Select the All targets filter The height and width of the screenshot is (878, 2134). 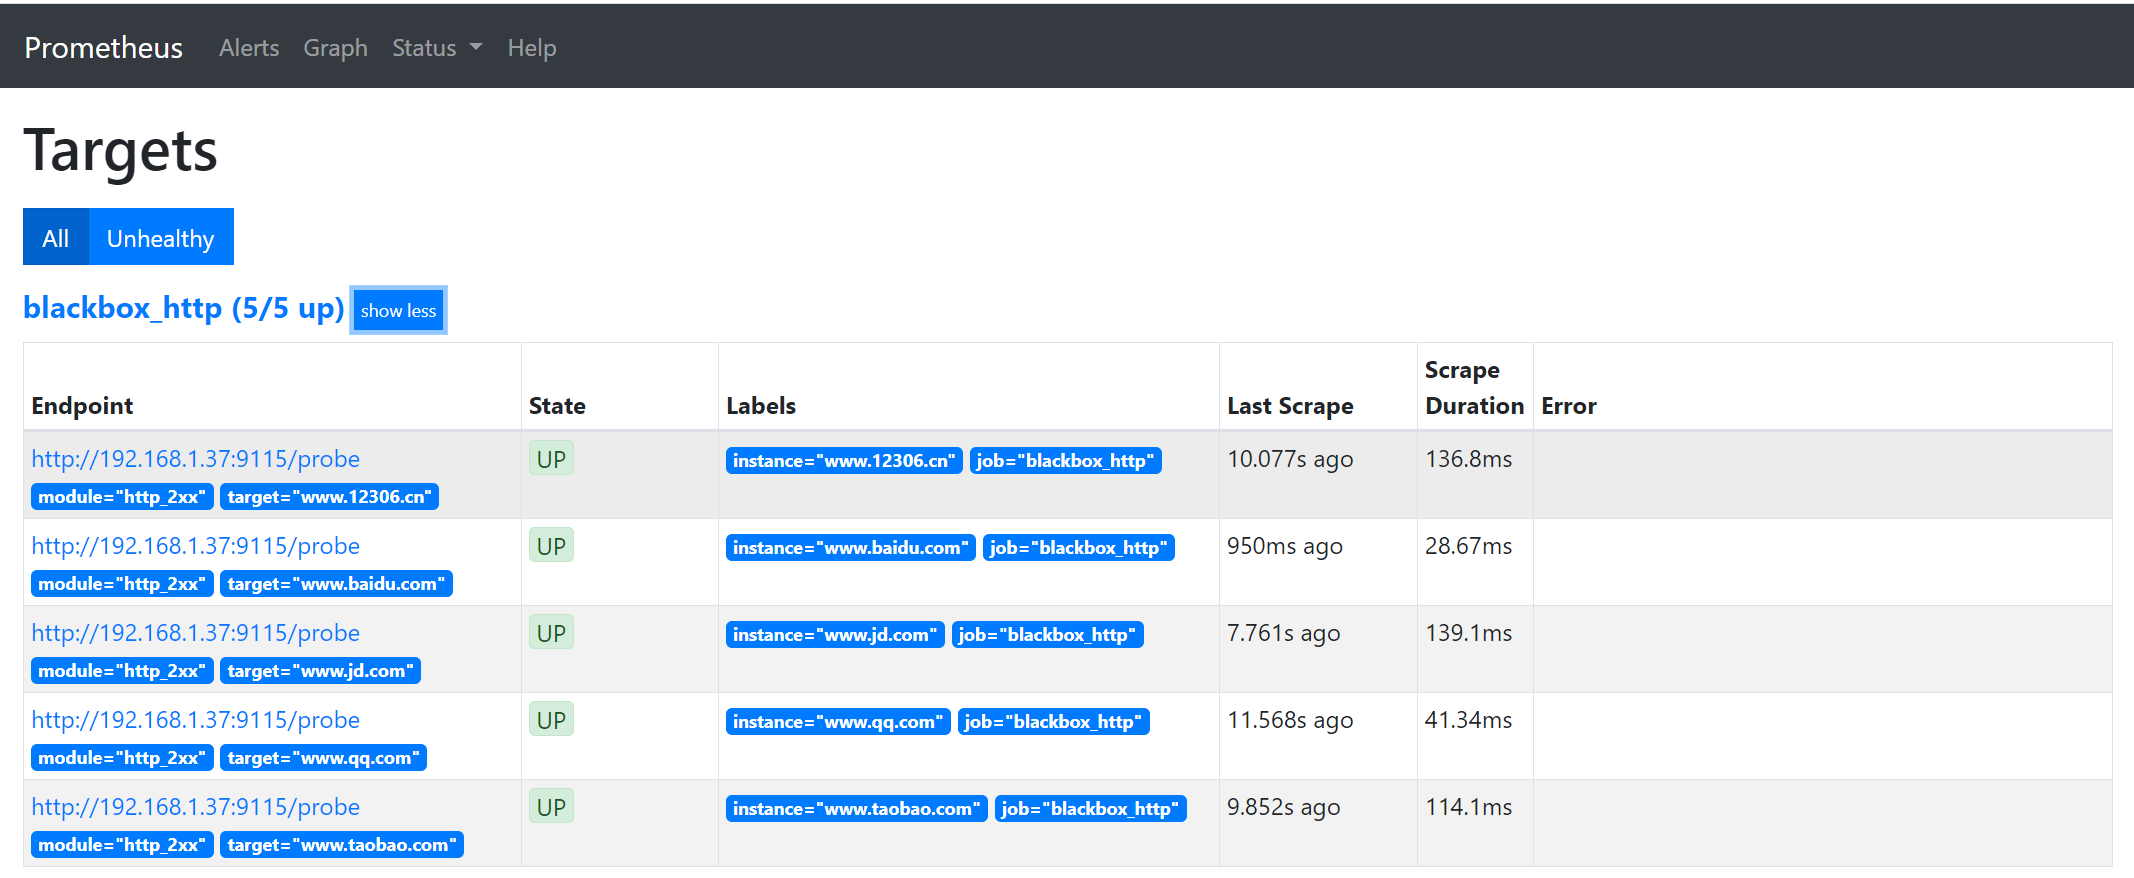pos(56,237)
